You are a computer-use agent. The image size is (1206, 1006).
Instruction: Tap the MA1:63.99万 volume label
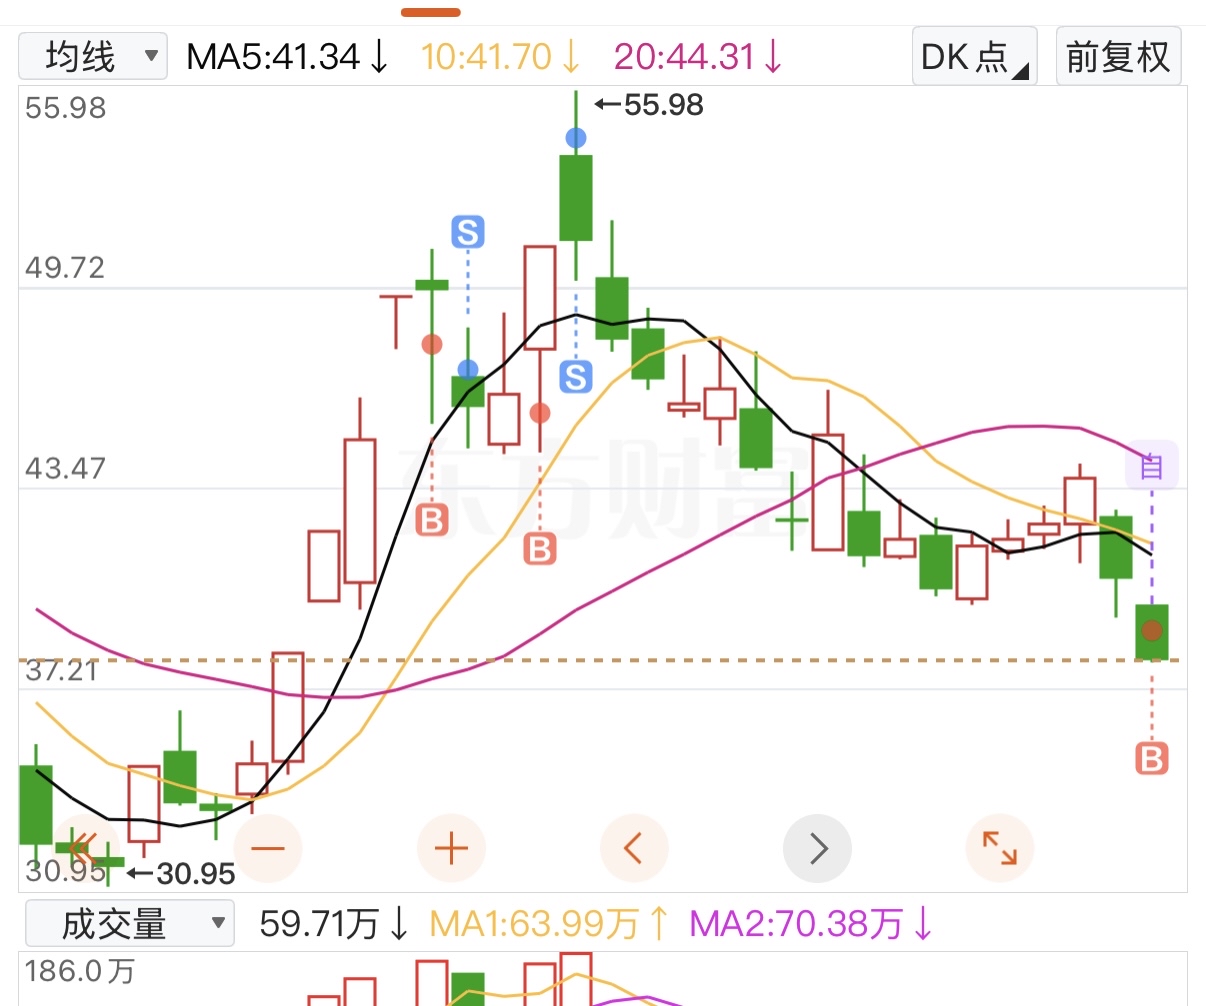click(x=549, y=923)
